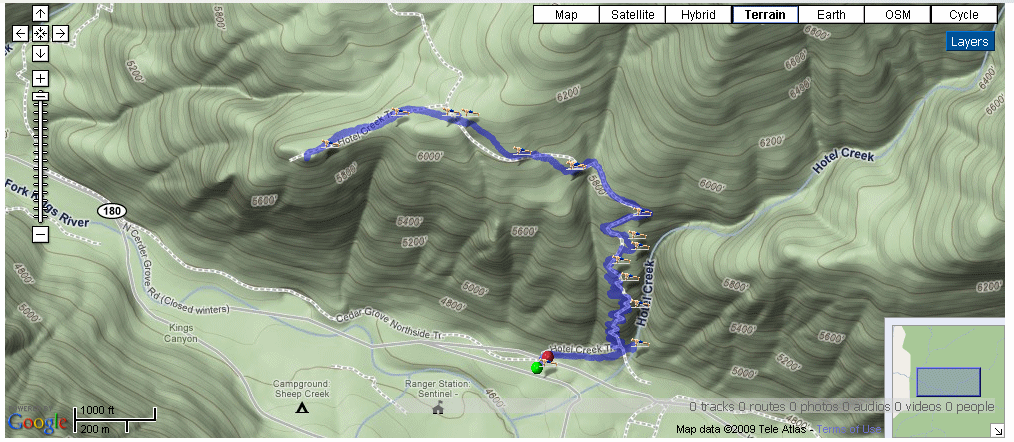Zoom out with the minus button
This screenshot has height=442, width=1014.
[40, 234]
